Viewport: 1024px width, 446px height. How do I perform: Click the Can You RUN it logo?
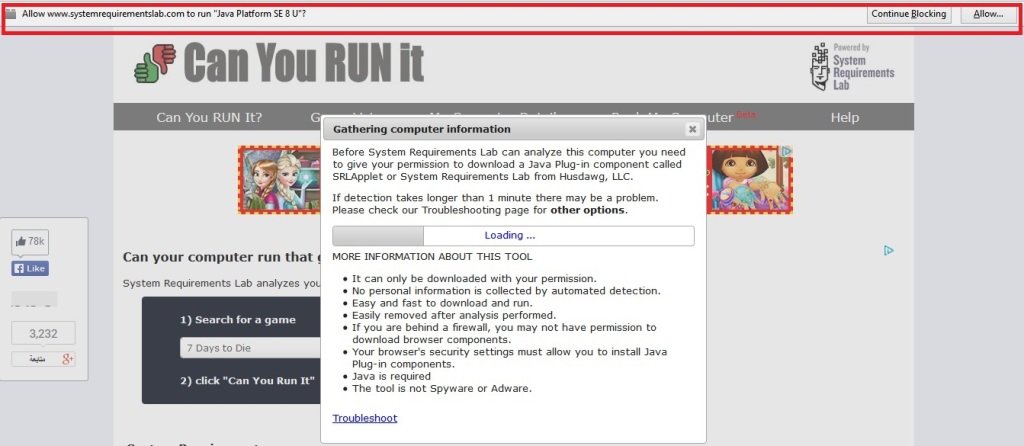(x=304, y=63)
